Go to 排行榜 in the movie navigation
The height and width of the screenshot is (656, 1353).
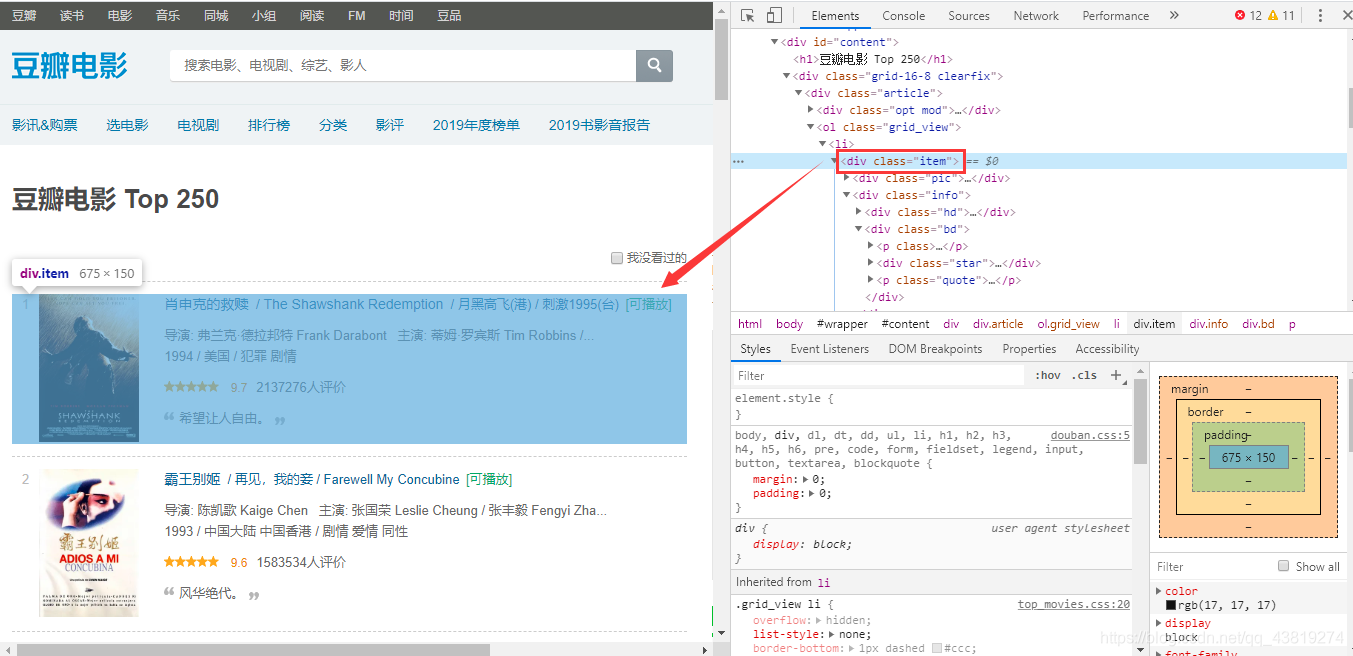[269, 125]
